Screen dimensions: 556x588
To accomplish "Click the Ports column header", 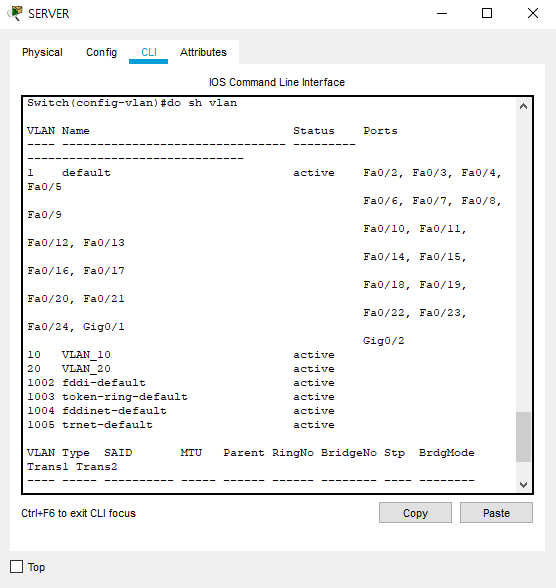I will [380, 131].
